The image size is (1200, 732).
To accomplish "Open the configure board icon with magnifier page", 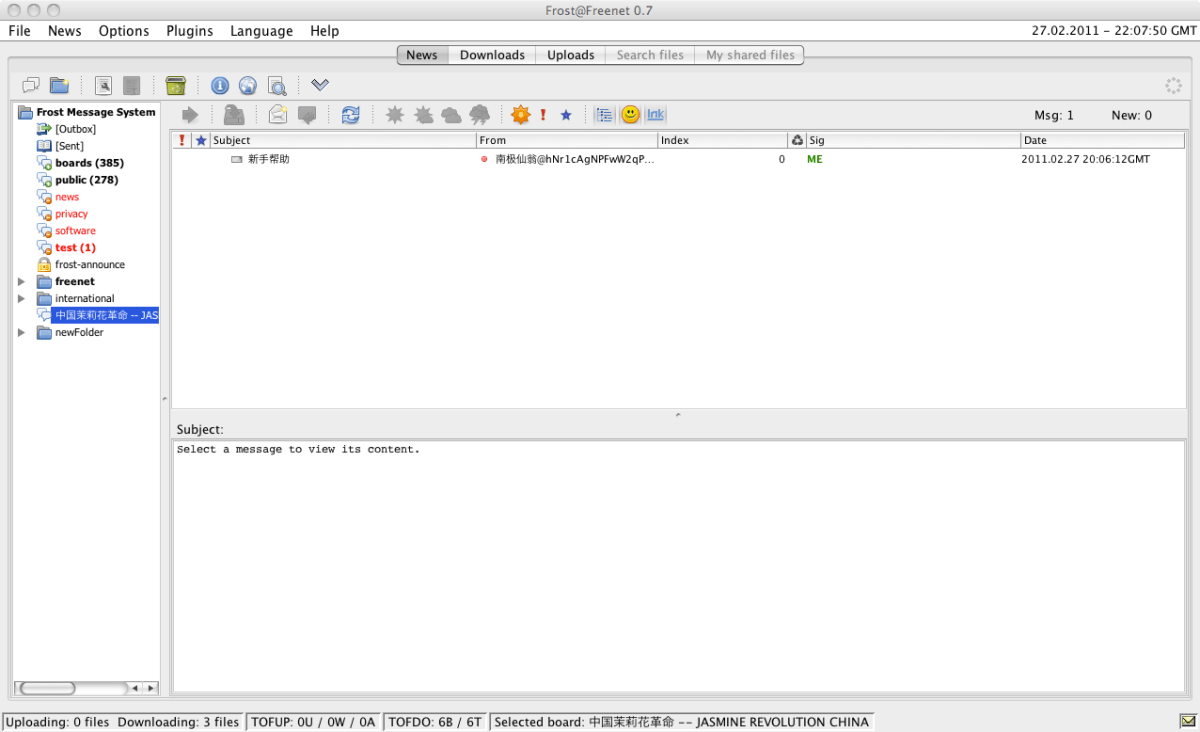I will tap(103, 86).
